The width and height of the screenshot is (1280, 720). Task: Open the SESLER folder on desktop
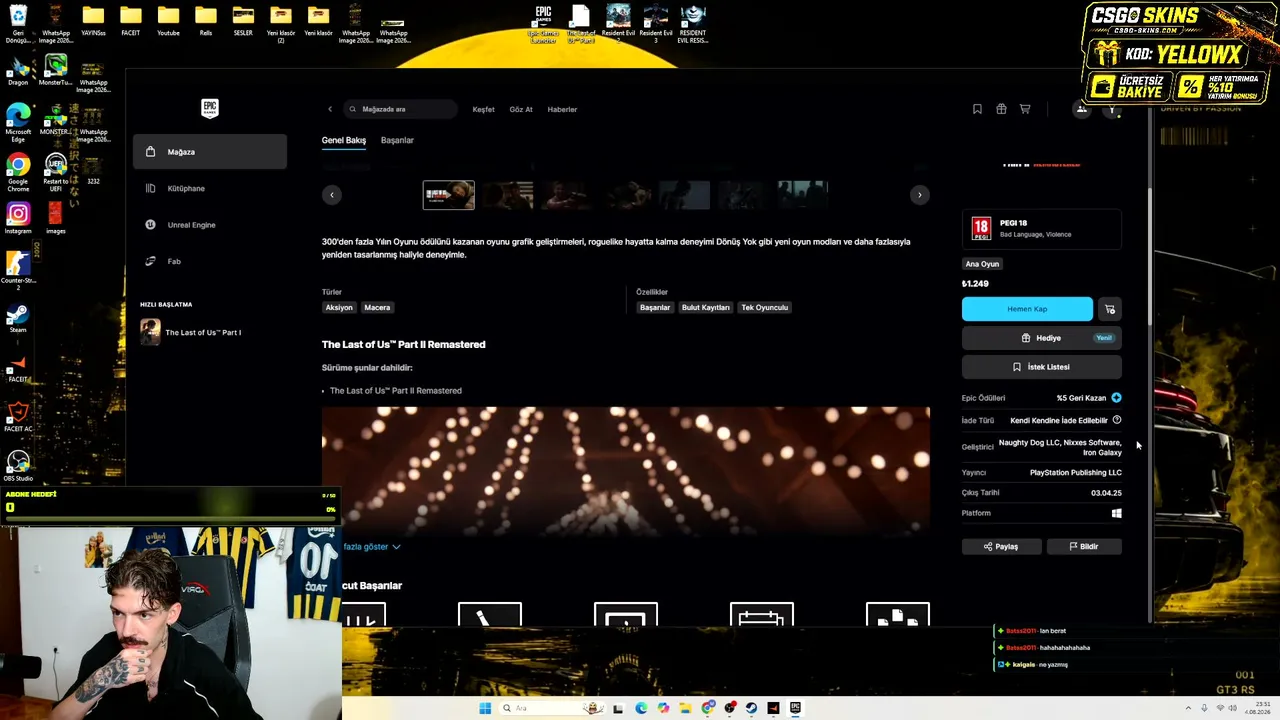pos(243,20)
